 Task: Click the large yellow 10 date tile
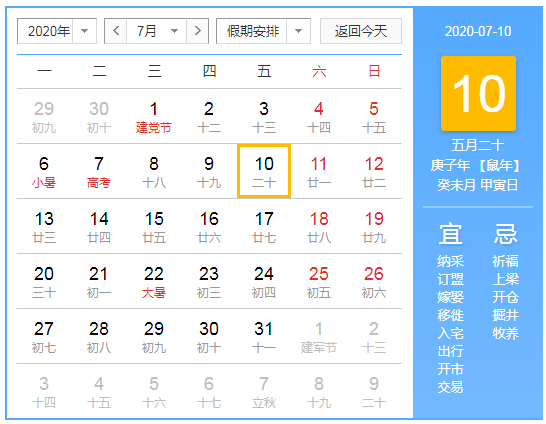(478, 93)
